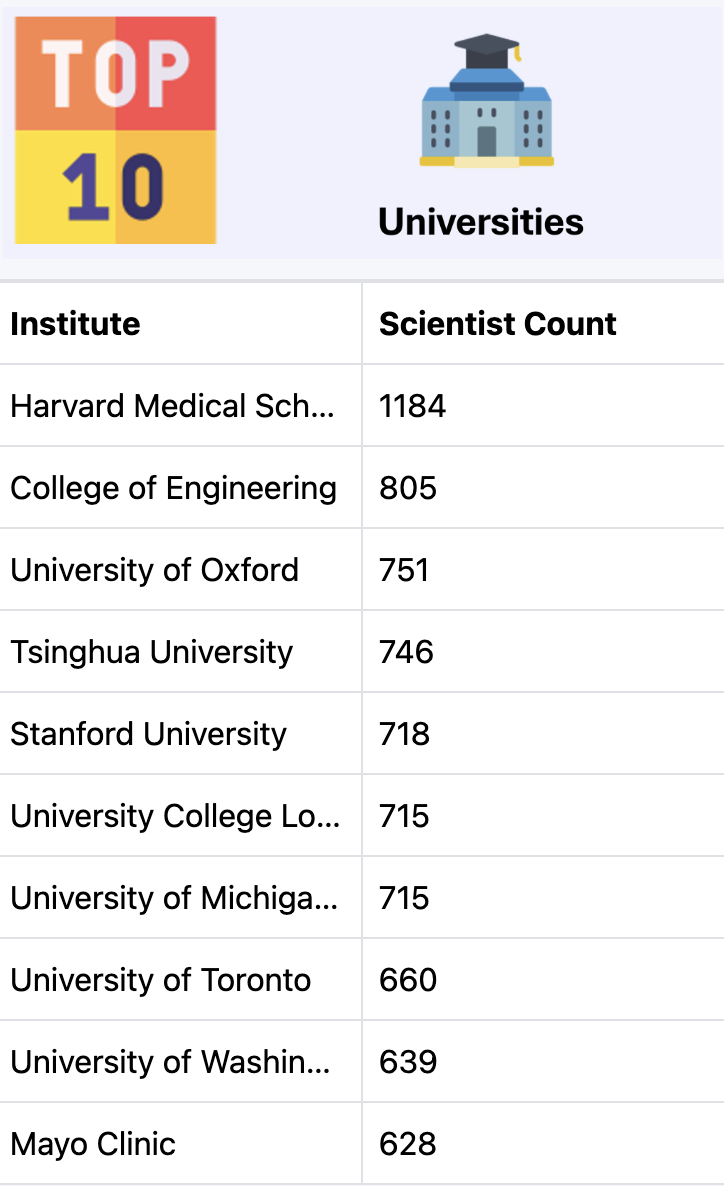Click scientist count 628 cell
The image size is (724, 1186).
click(408, 1144)
